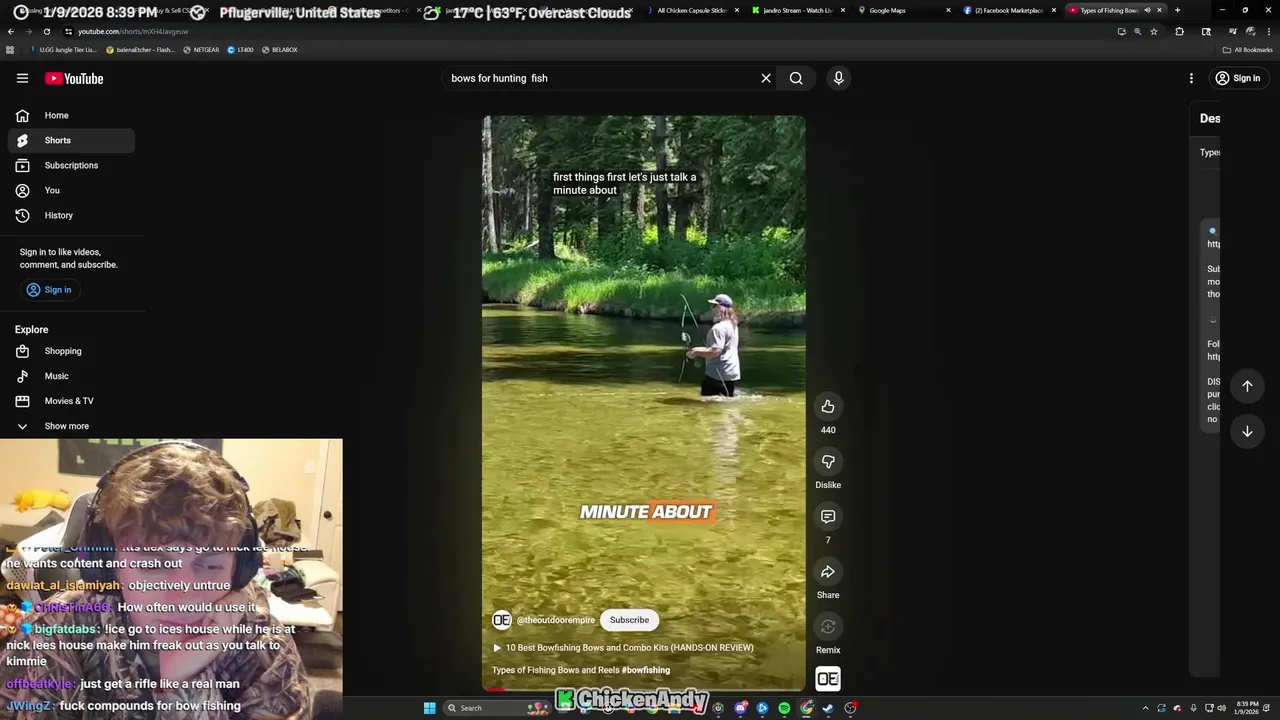Open the All Bookmarks folder
The height and width of the screenshot is (720, 1280).
click(1247, 49)
